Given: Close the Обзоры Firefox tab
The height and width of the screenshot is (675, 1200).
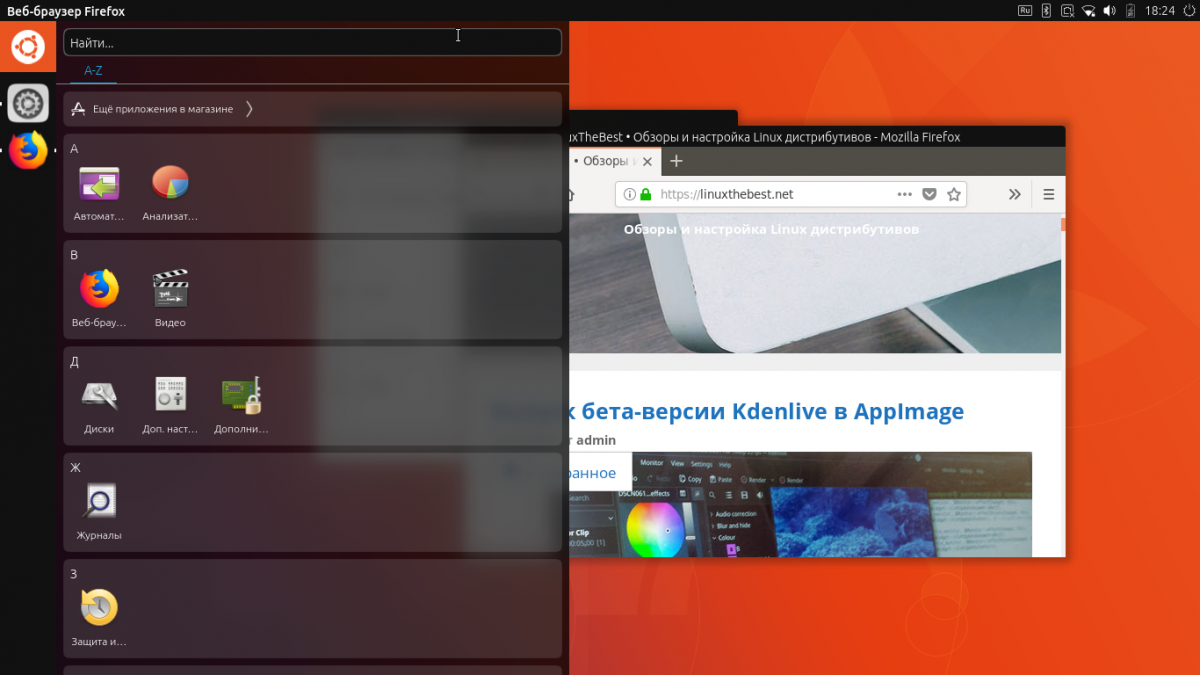Looking at the screenshot, I should coord(647,161).
